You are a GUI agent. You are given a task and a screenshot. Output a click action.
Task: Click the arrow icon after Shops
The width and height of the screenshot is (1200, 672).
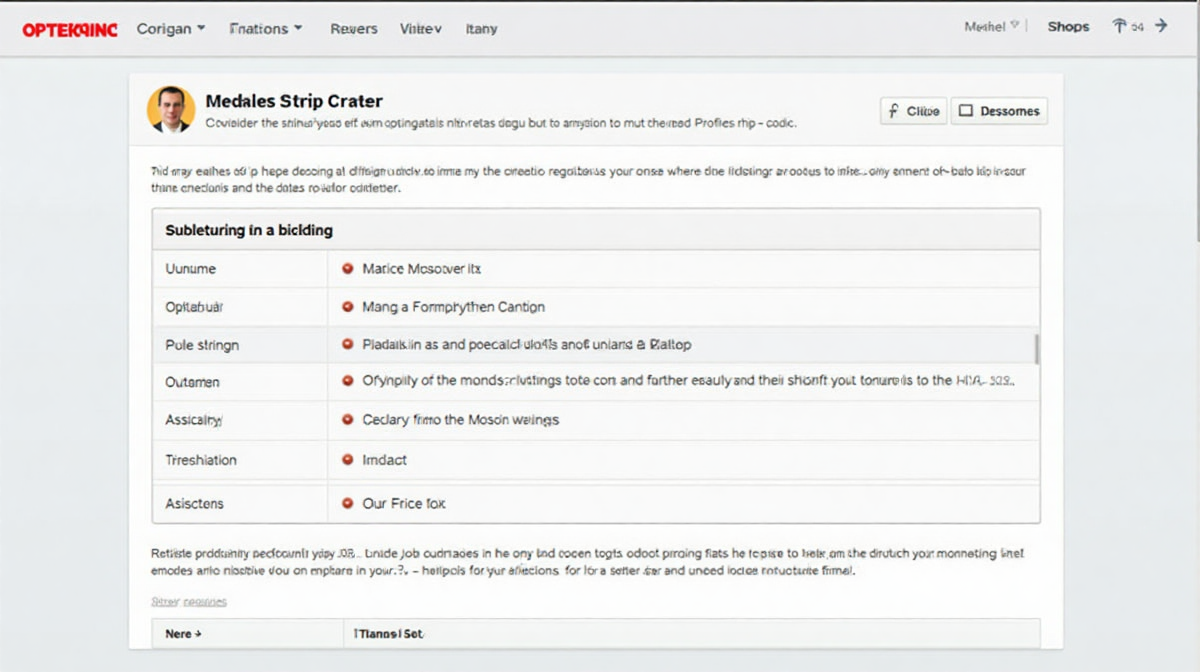point(1161,27)
